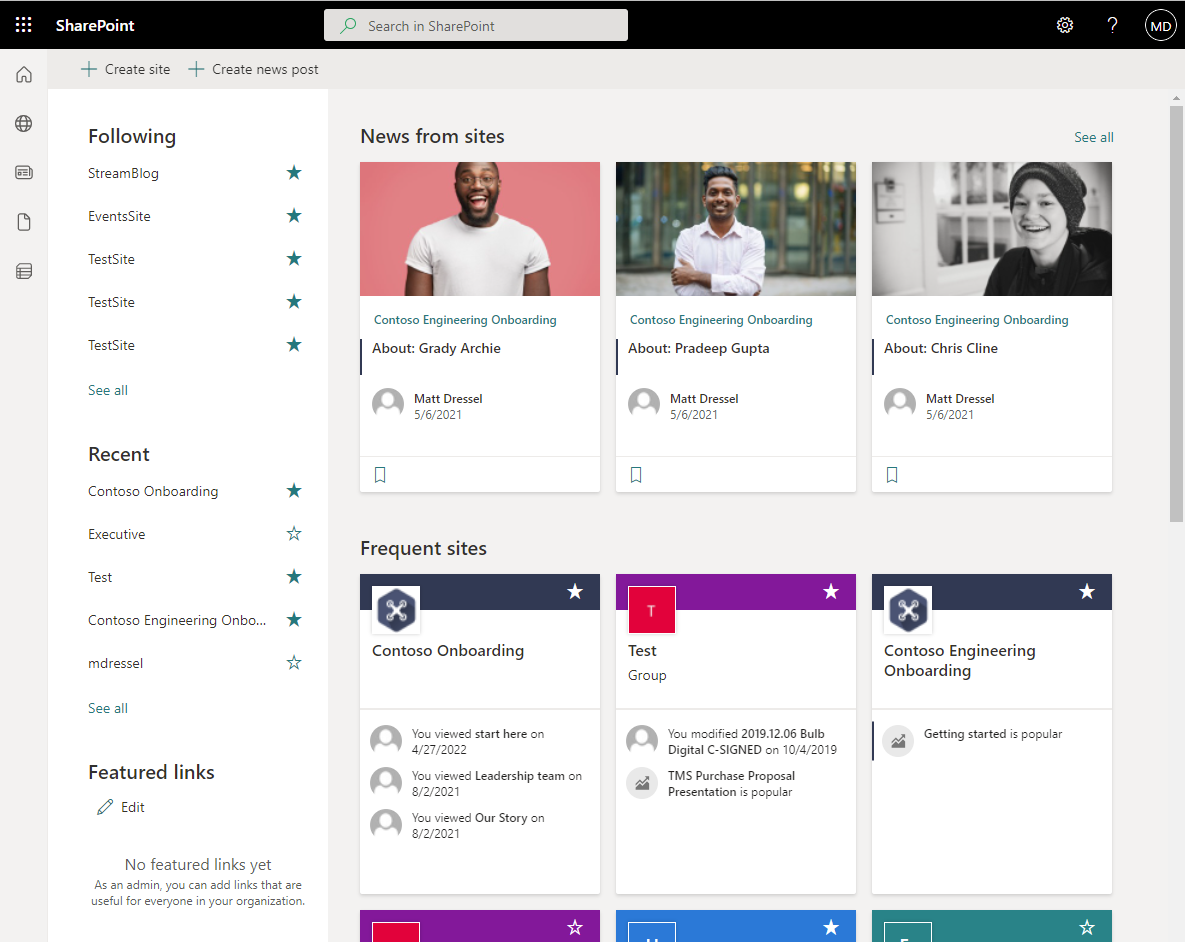Click the Pradeep Gupta news photo thumbnail
Viewport: 1185px width, 942px height.
coord(736,228)
